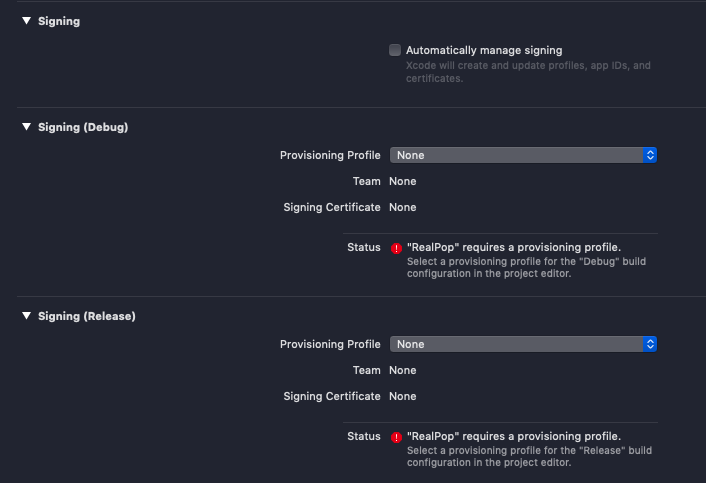Click the red error icon in Release status
The width and height of the screenshot is (706, 483).
pos(396,437)
